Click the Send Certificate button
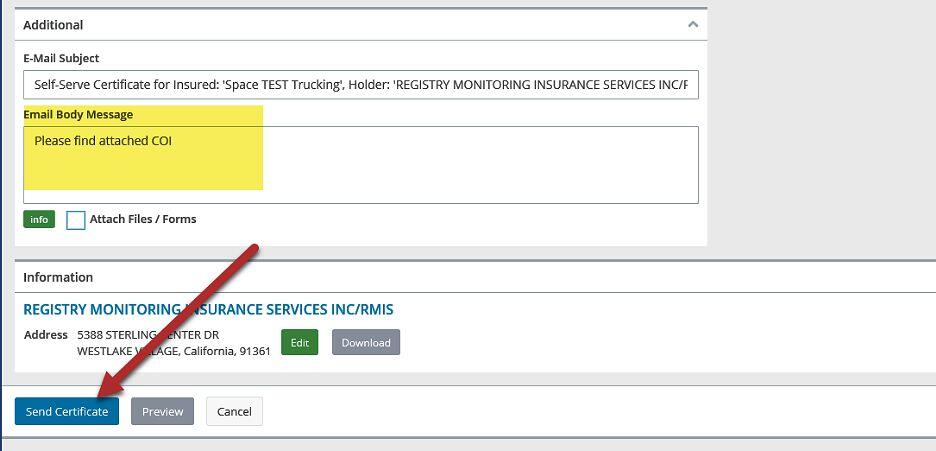 click(67, 411)
